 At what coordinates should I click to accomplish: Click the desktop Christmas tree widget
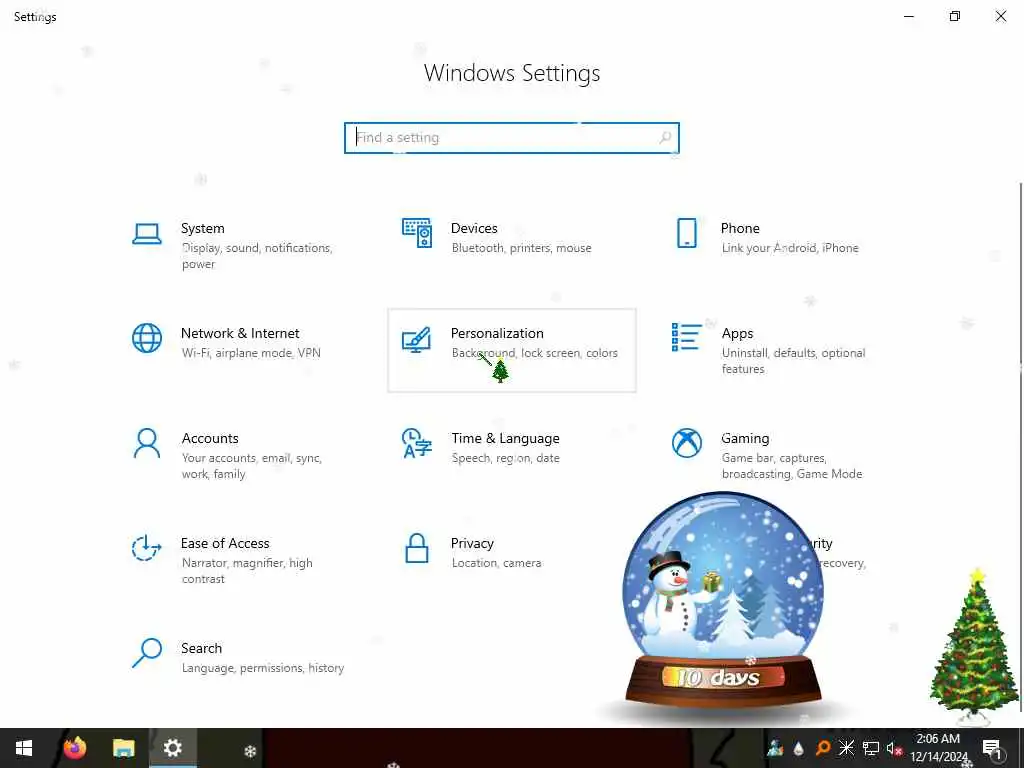973,648
